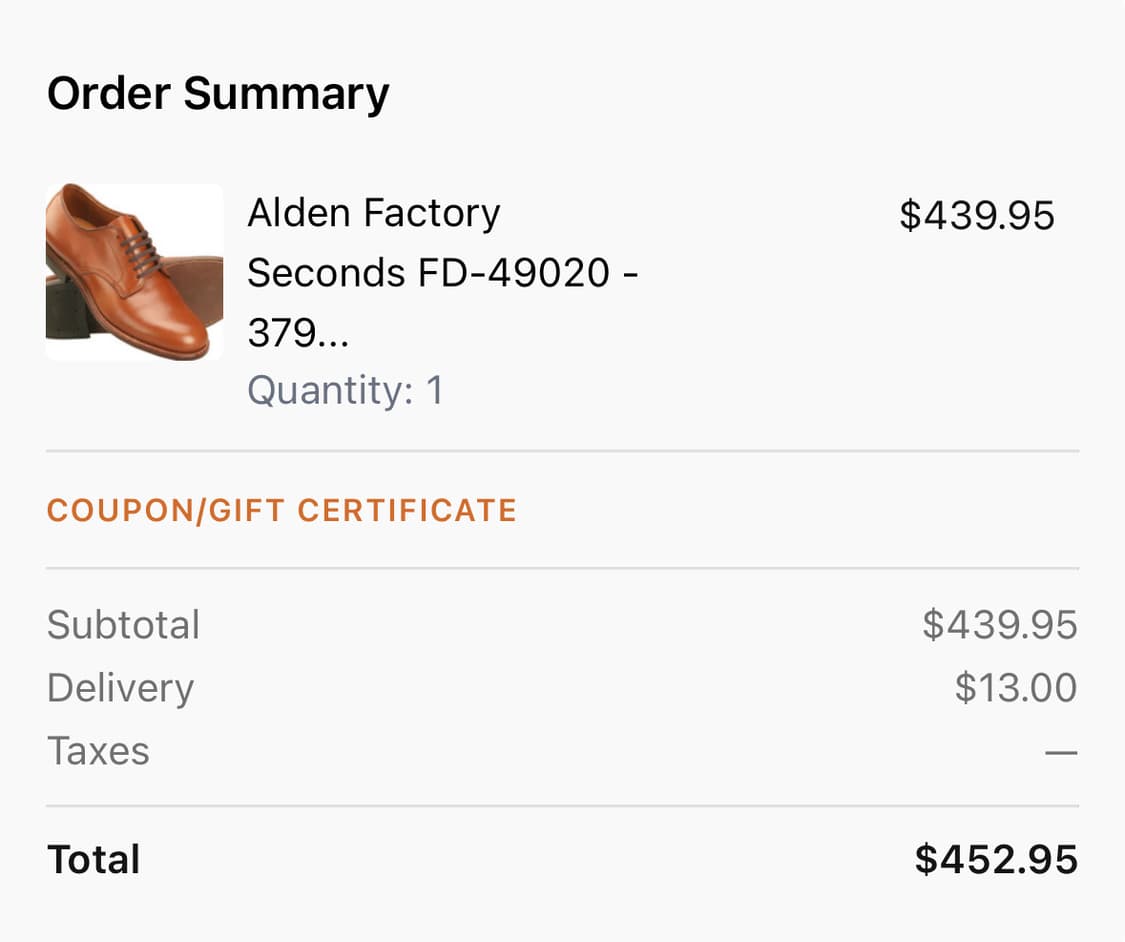Tap the dash in the Taxes row

tap(1061, 752)
